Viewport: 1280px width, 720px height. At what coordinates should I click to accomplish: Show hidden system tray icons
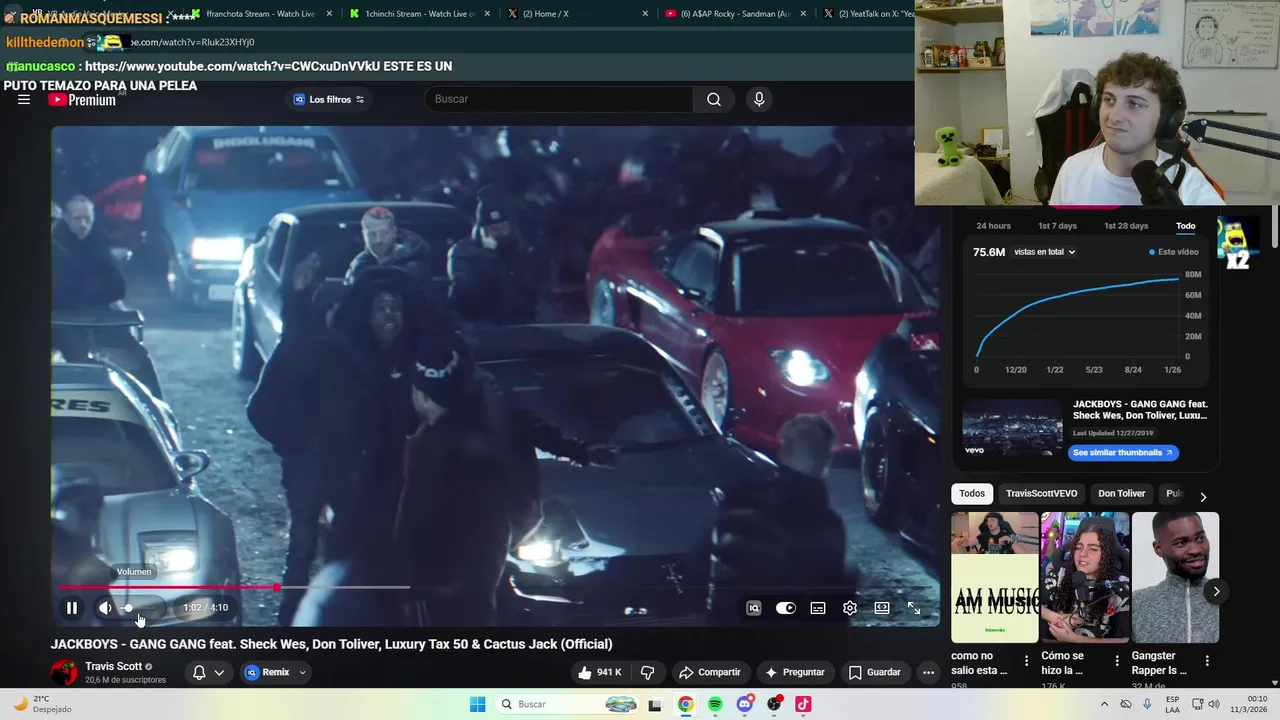click(1104, 704)
